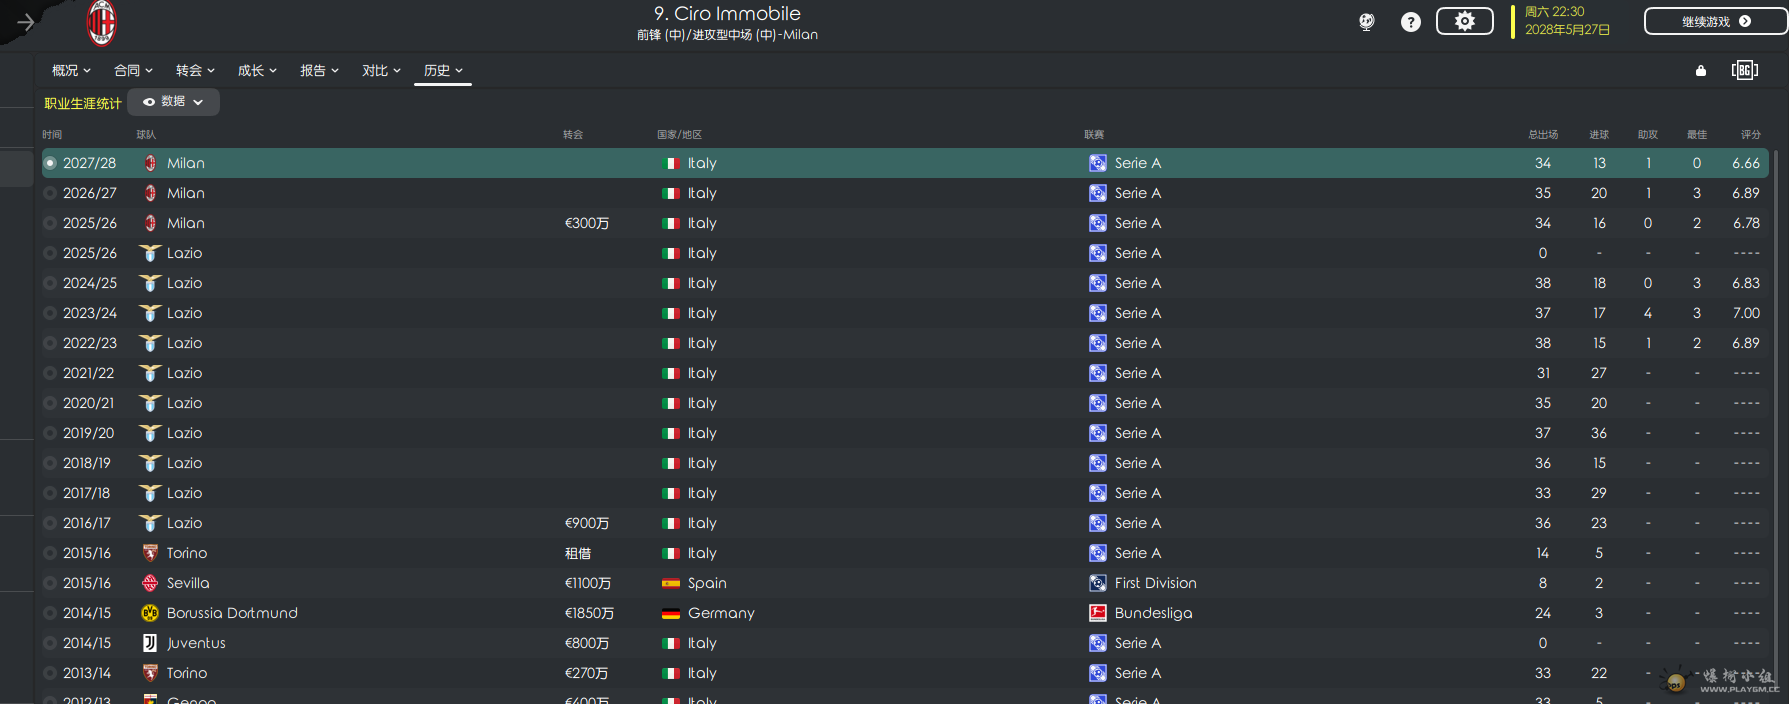Viewport: 1789px width, 704px height.
Task: Click the forward navigation arrow
Action: pyautogui.click(x=26, y=22)
